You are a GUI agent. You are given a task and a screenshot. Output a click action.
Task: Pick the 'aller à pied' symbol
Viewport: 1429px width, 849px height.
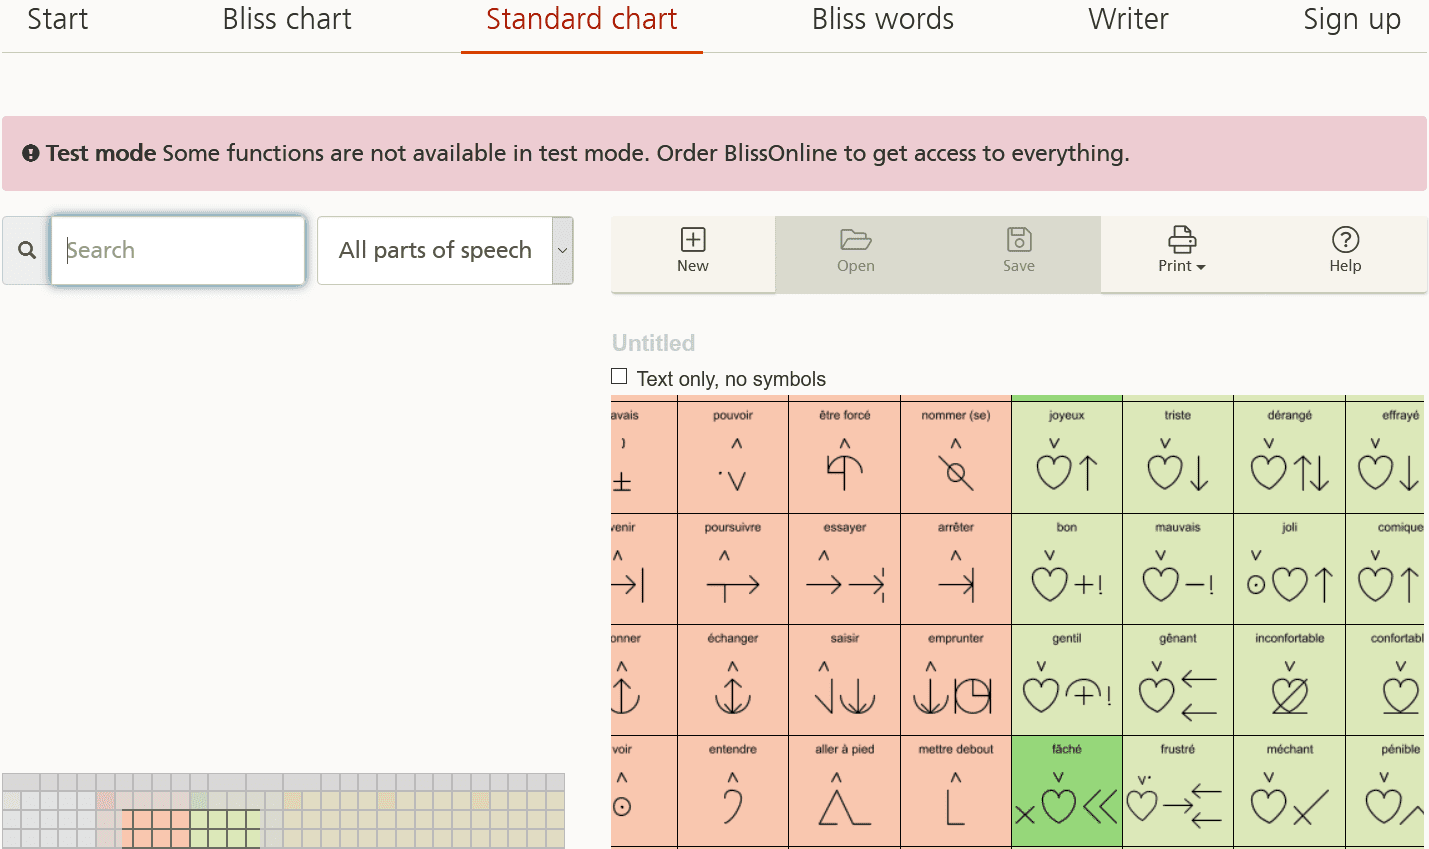[x=844, y=791]
